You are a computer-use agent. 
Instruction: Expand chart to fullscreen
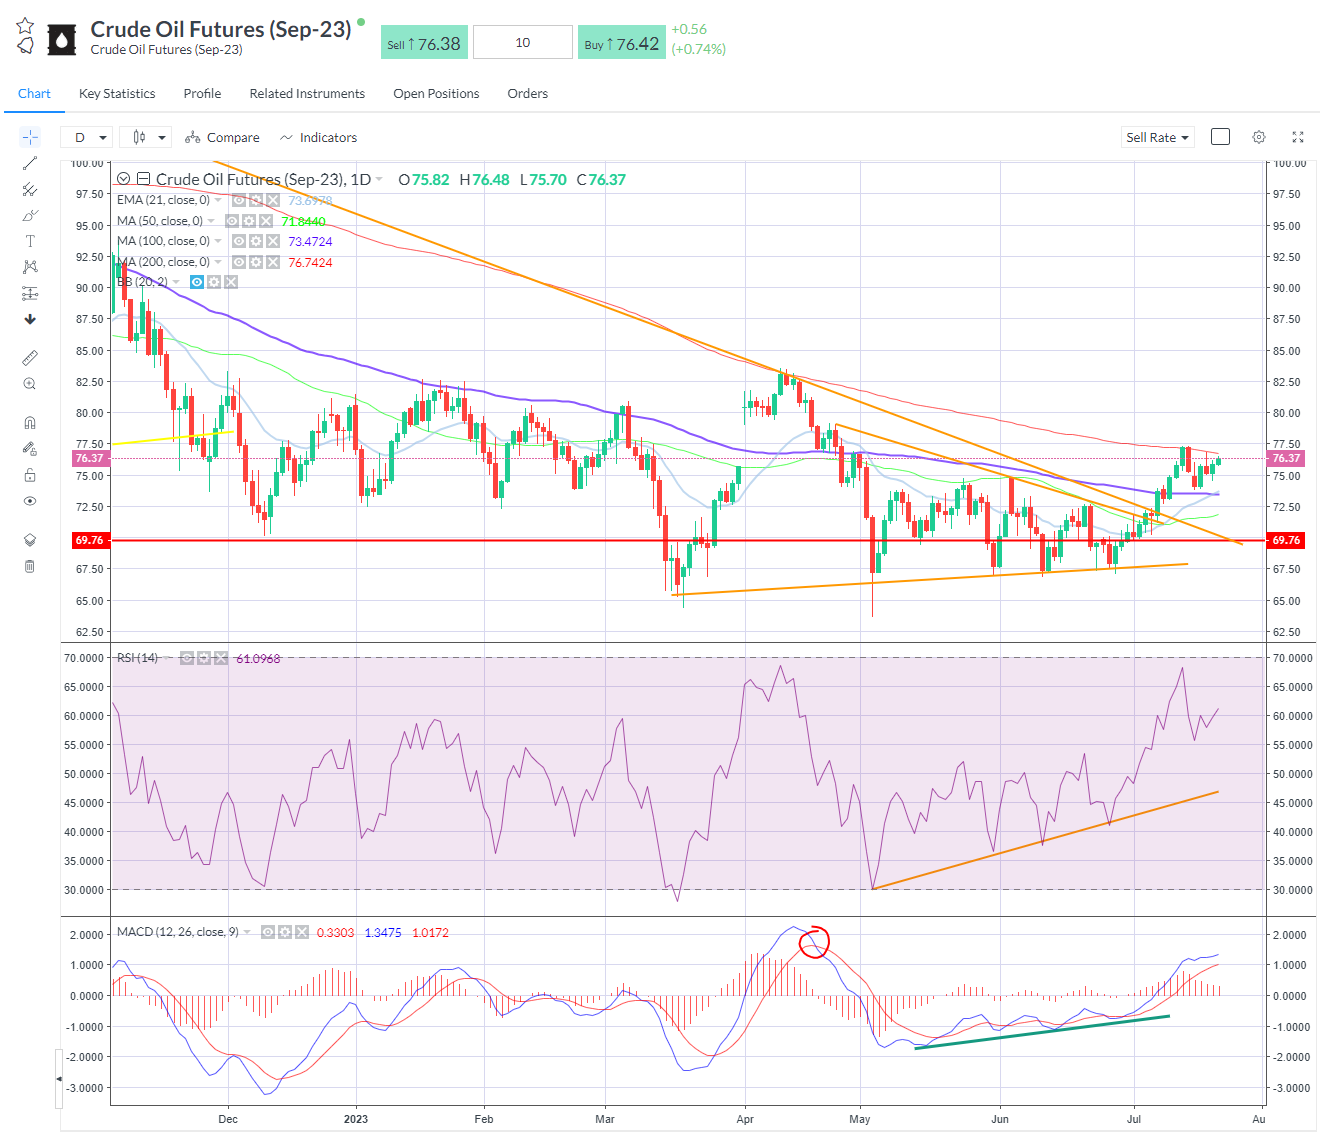[x=1298, y=137]
